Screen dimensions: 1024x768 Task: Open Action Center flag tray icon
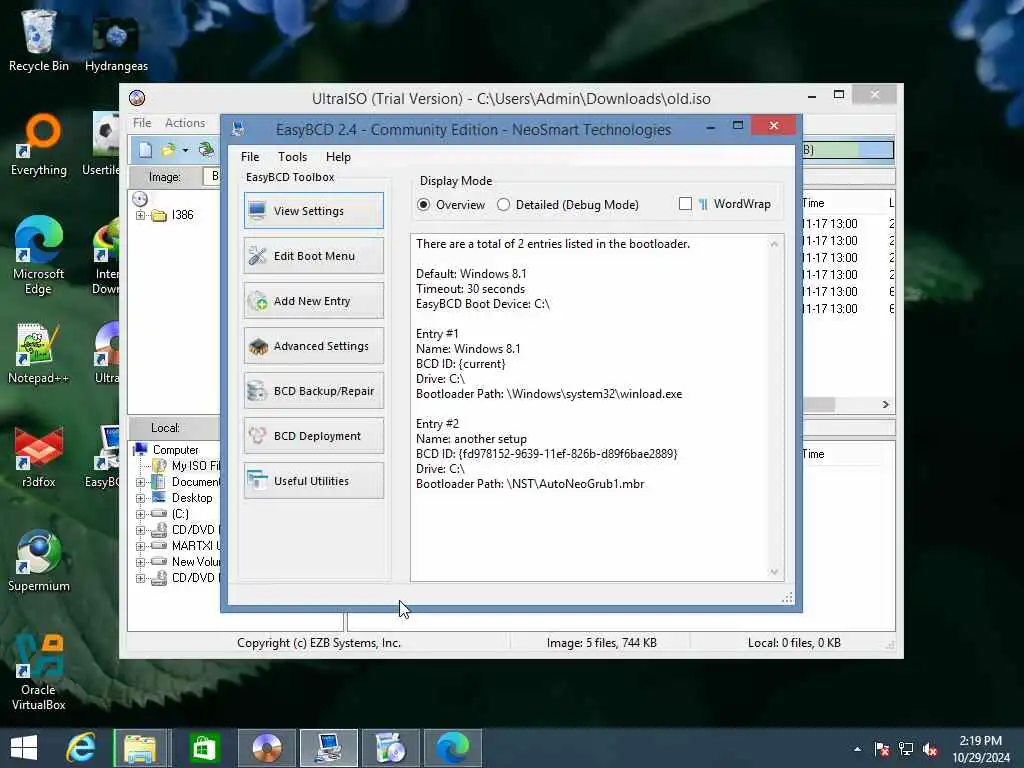pos(882,749)
